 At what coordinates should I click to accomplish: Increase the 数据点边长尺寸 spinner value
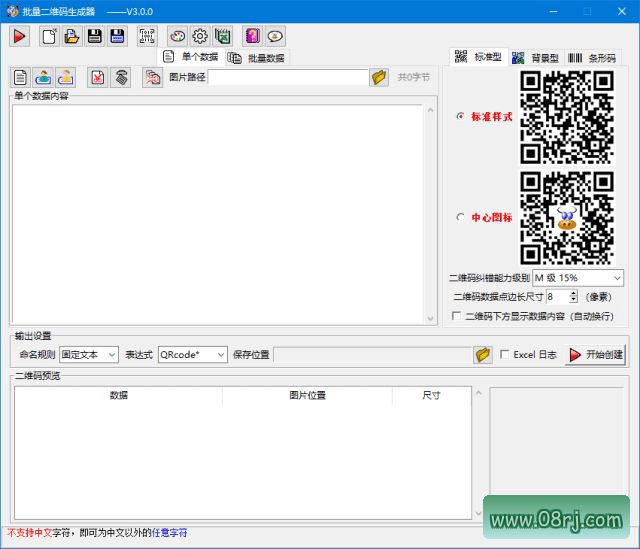click(x=573, y=293)
